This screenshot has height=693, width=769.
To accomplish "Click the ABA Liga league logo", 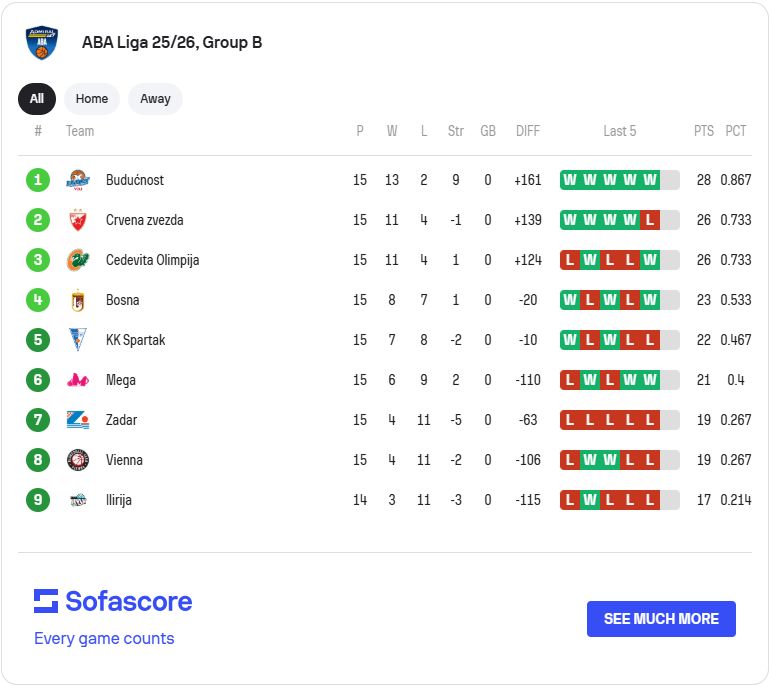I will click(x=41, y=43).
